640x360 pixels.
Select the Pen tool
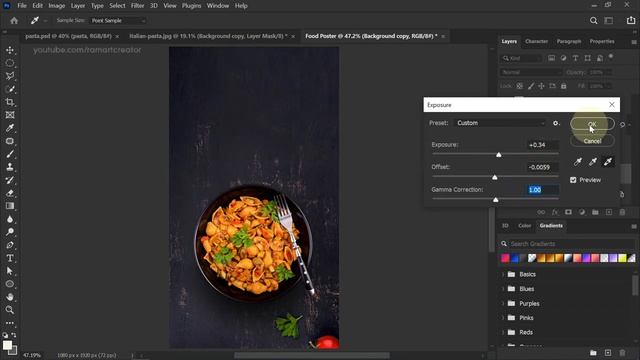click(10, 245)
